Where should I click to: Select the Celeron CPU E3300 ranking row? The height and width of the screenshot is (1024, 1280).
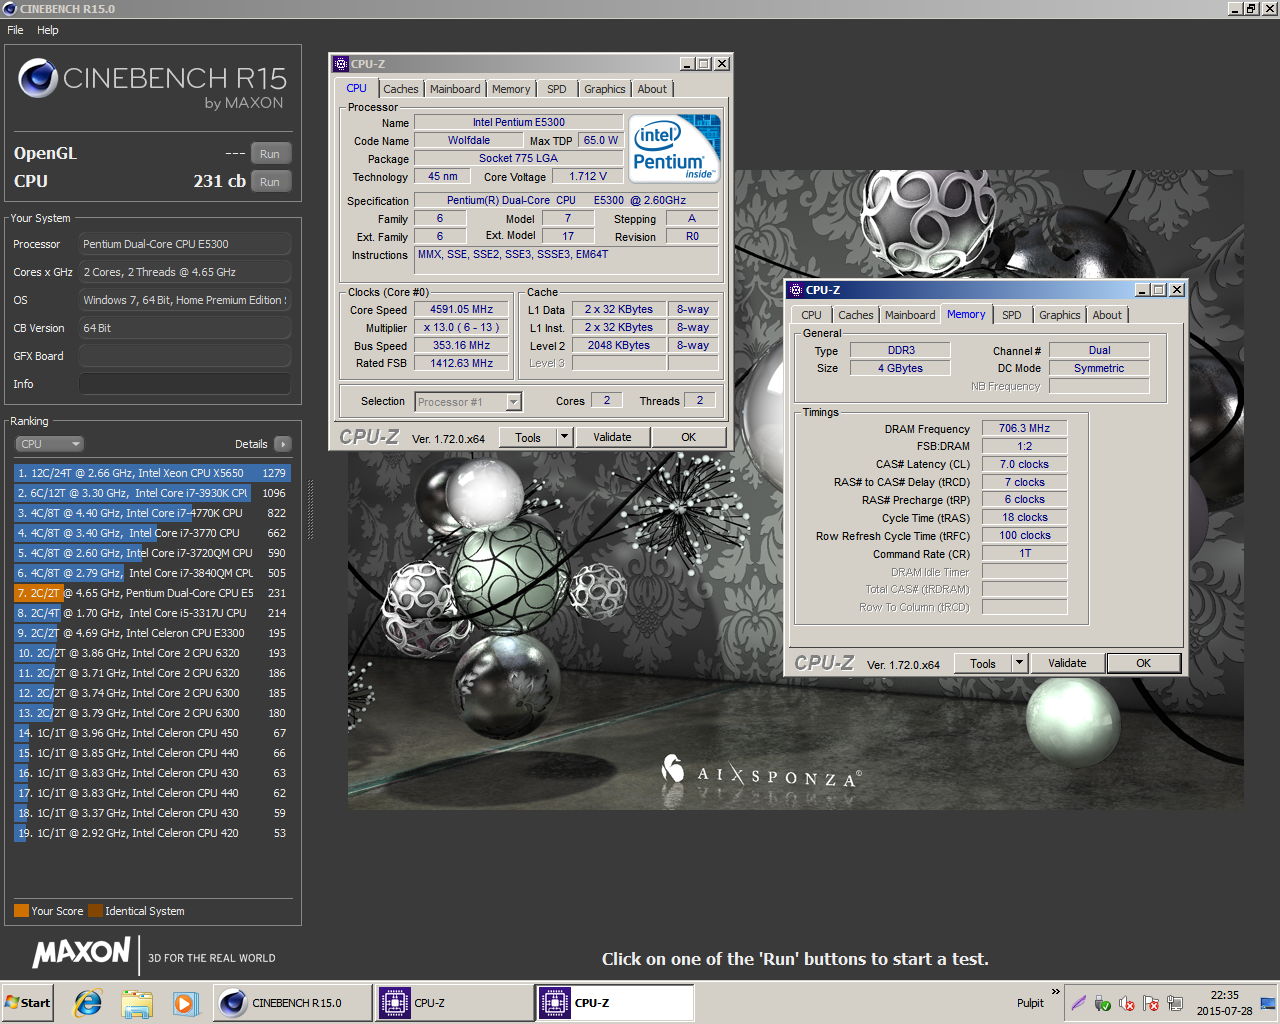point(152,633)
